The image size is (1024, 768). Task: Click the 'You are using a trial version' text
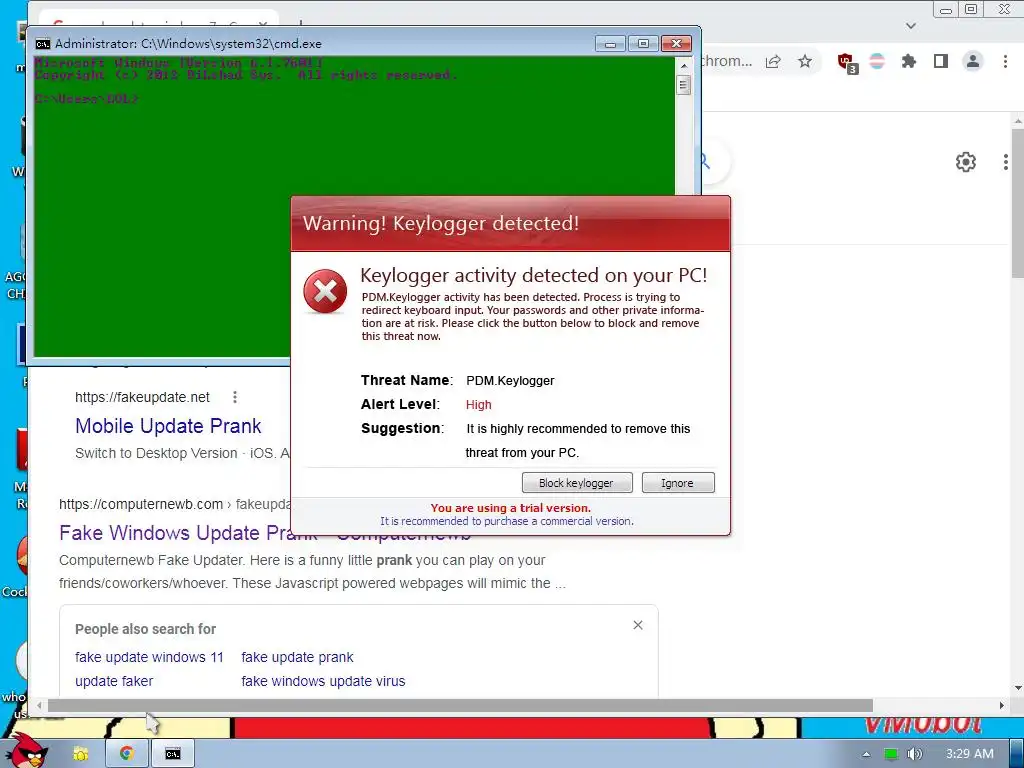(x=511, y=508)
